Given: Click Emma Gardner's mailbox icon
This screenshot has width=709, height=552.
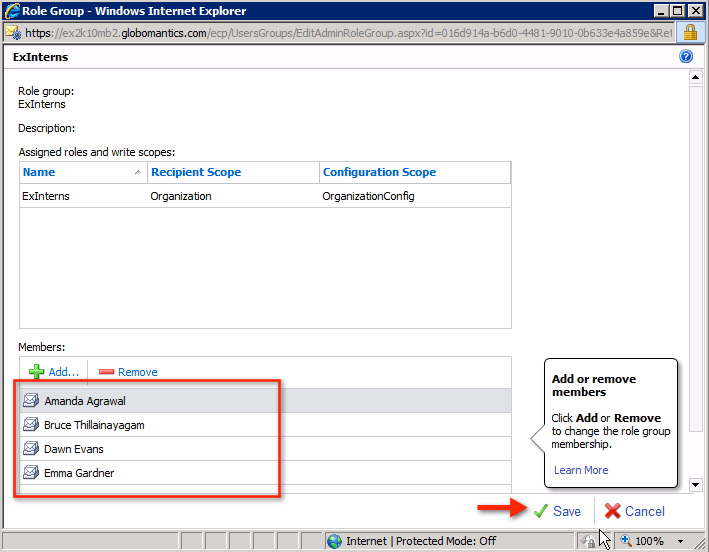Looking at the screenshot, I should pos(31,472).
